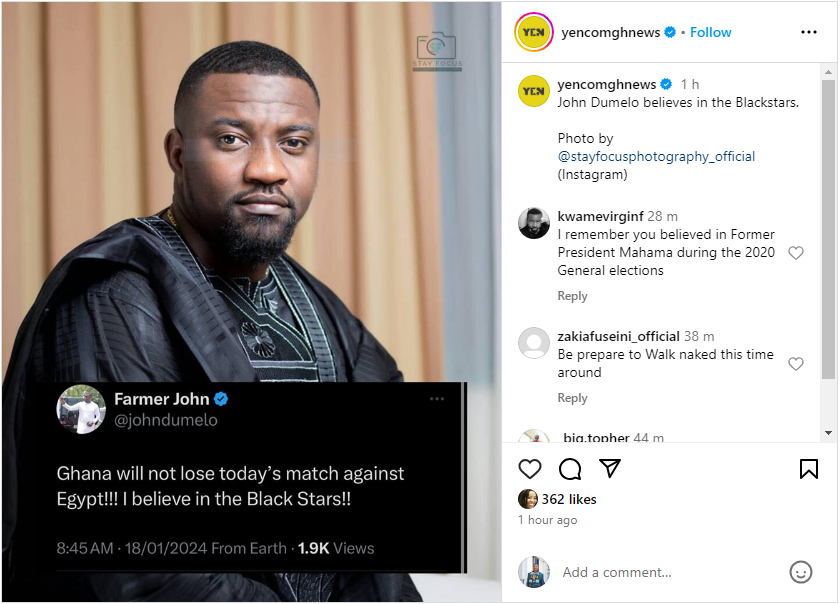Click yencomghnews avatar in post header
This screenshot has width=840, height=604.
tap(533, 32)
